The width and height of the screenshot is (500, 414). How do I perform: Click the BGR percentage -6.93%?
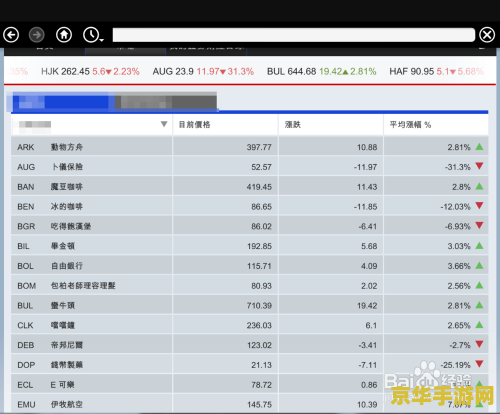click(458, 226)
